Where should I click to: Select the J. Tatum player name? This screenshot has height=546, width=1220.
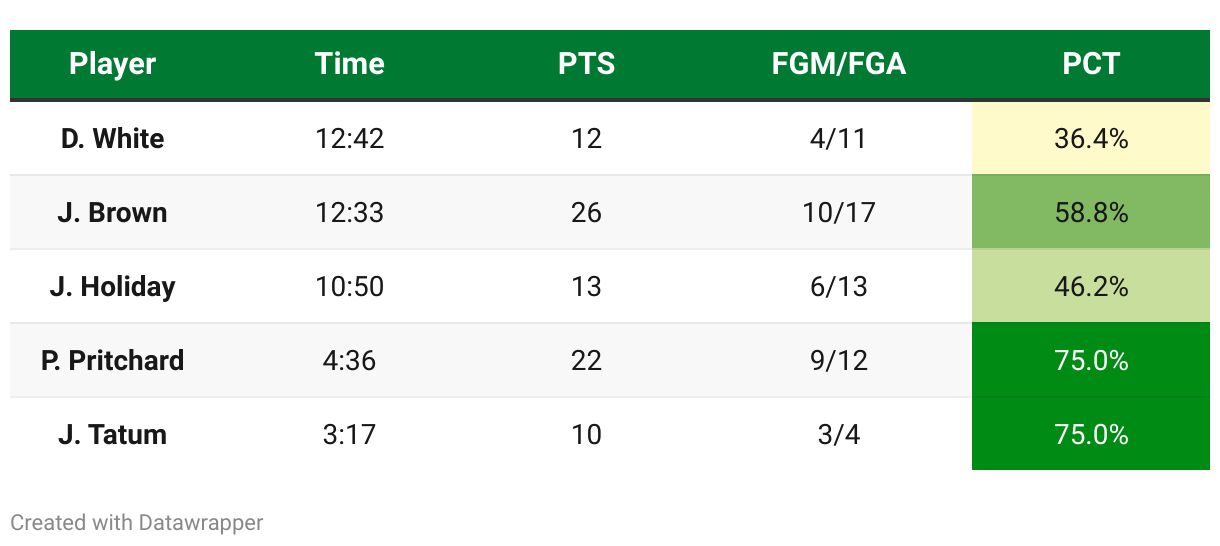[x=112, y=434]
